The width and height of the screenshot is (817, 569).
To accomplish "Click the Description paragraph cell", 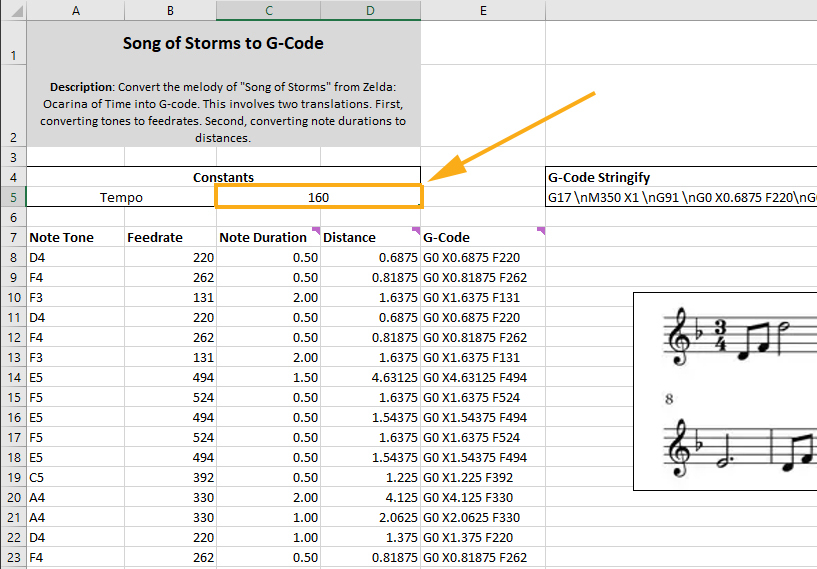I will click(224, 106).
